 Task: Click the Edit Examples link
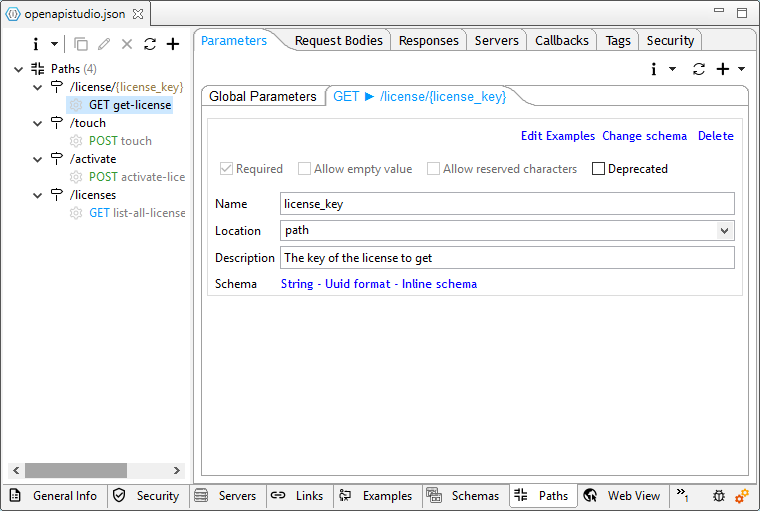[557, 136]
